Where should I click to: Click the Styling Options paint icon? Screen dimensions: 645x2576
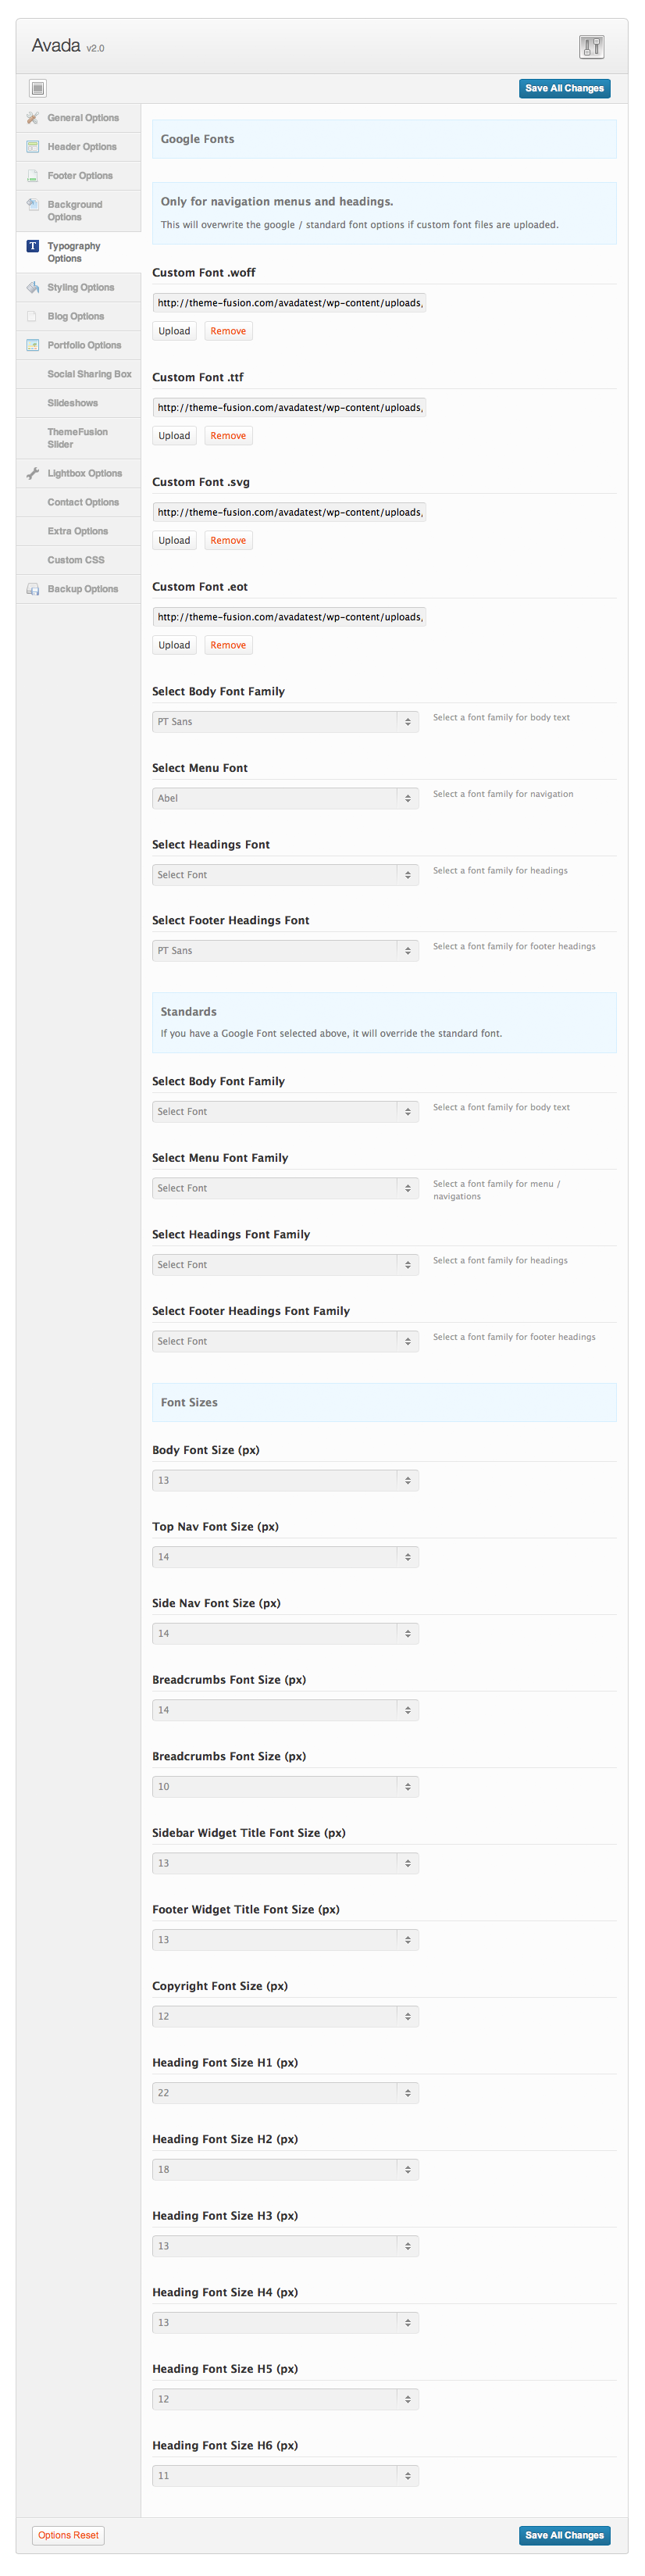[33, 288]
